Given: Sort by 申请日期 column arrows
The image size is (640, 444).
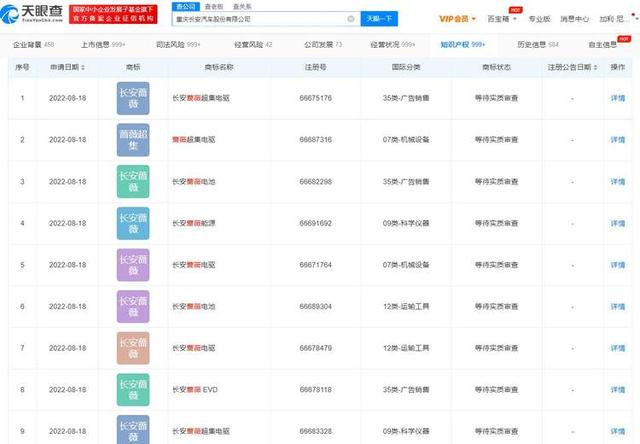Looking at the screenshot, I should [83, 67].
